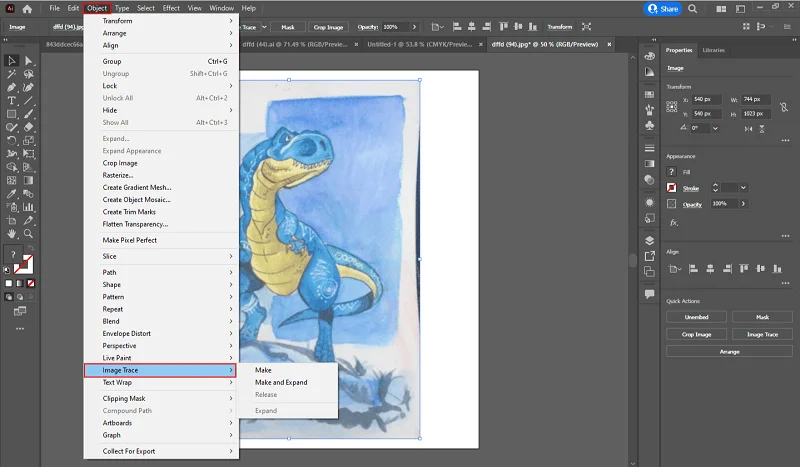Select the Zoom tool
This screenshot has width=800, height=467.
click(29, 234)
